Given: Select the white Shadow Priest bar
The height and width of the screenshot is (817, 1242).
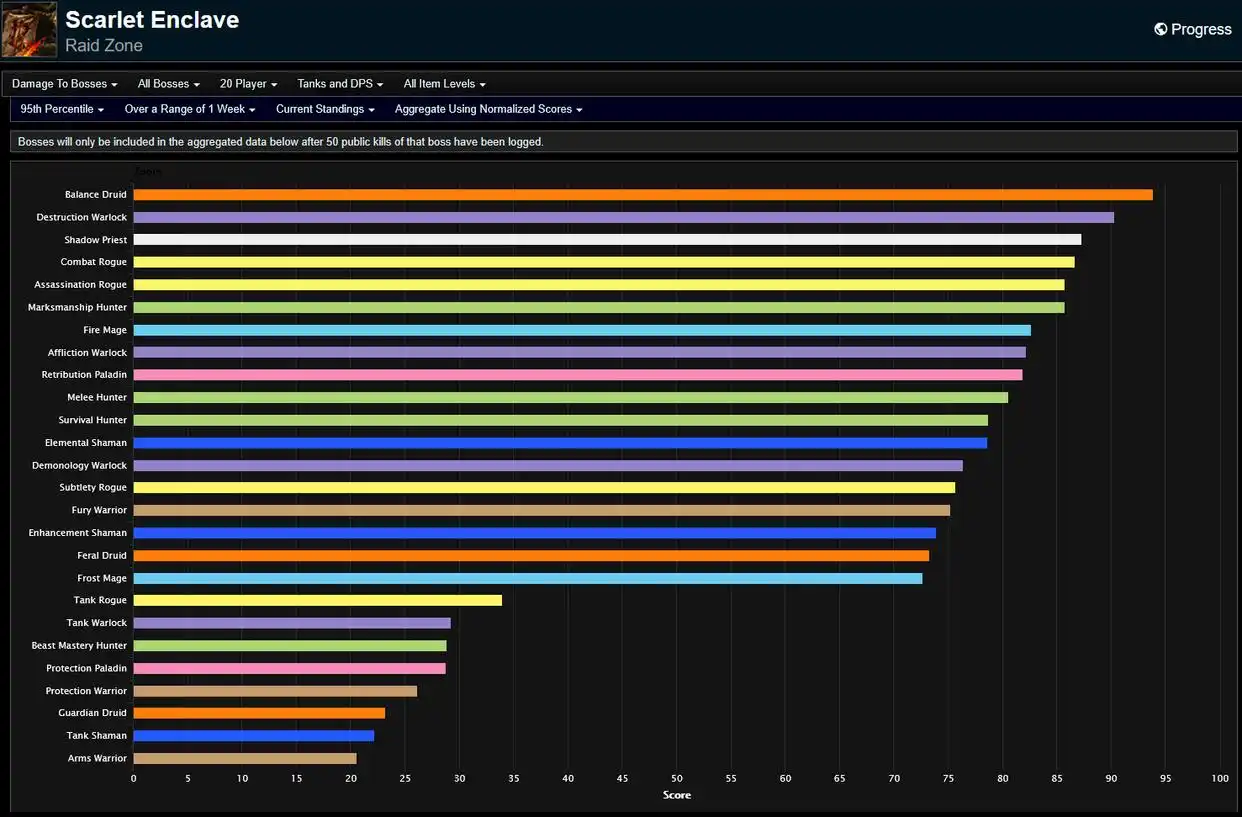Looking at the screenshot, I should tap(607, 240).
